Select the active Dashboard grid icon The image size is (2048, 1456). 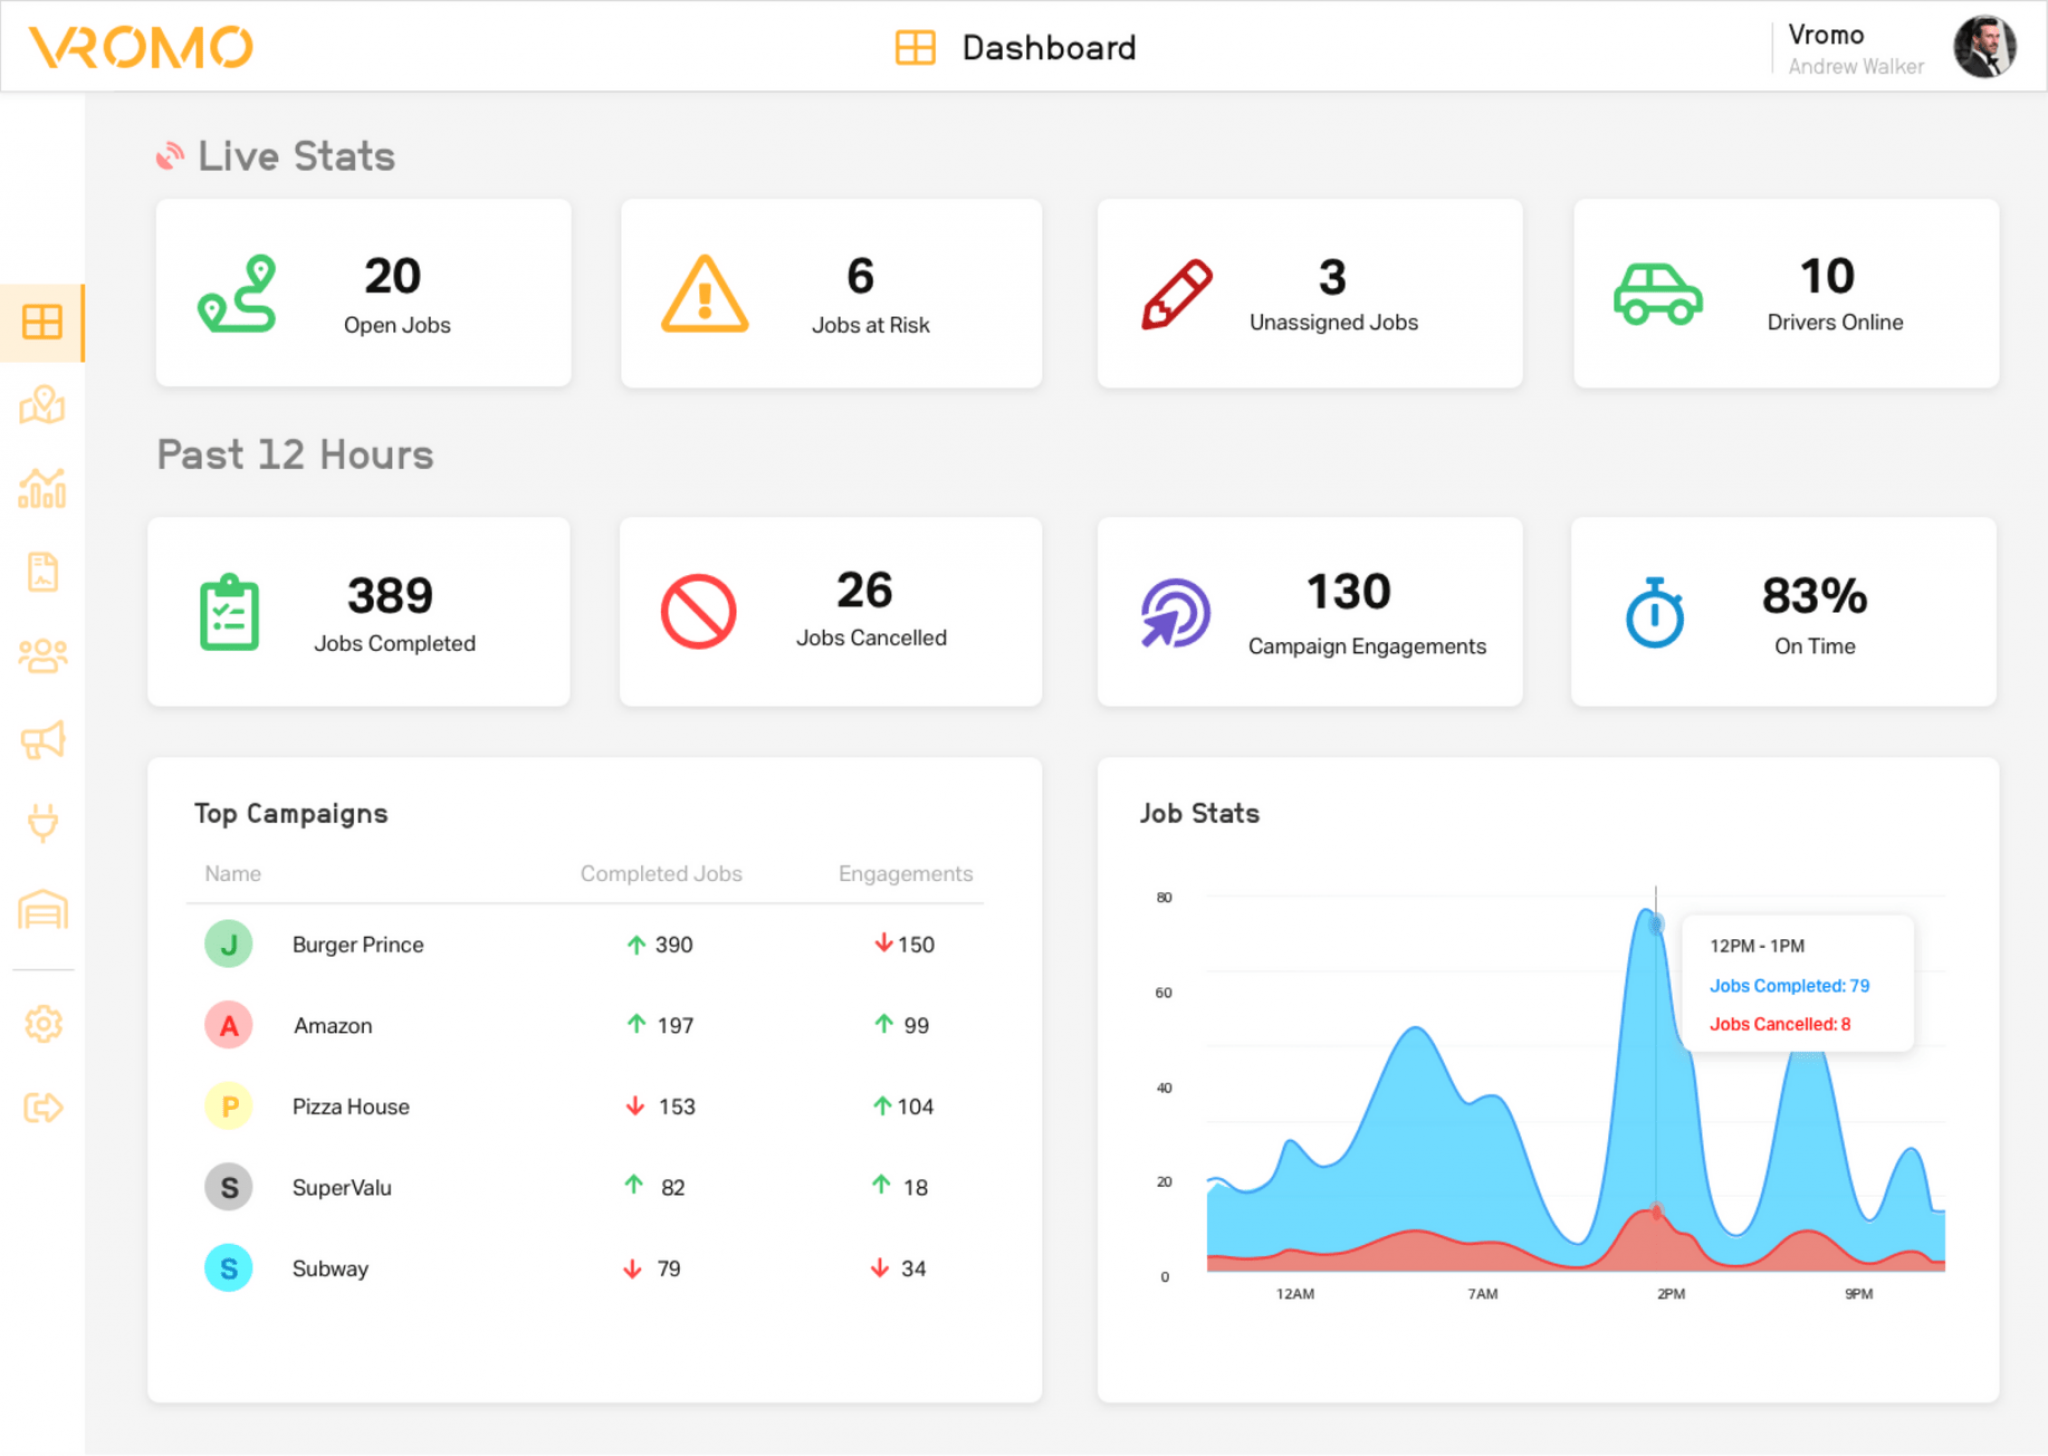(x=43, y=322)
